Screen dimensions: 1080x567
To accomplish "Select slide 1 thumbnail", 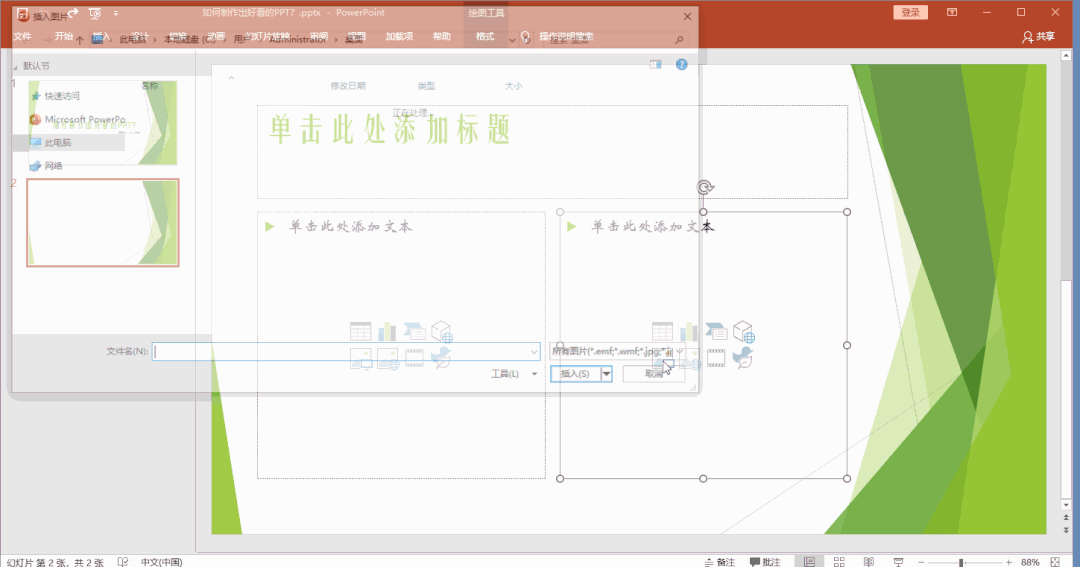I will (103, 123).
